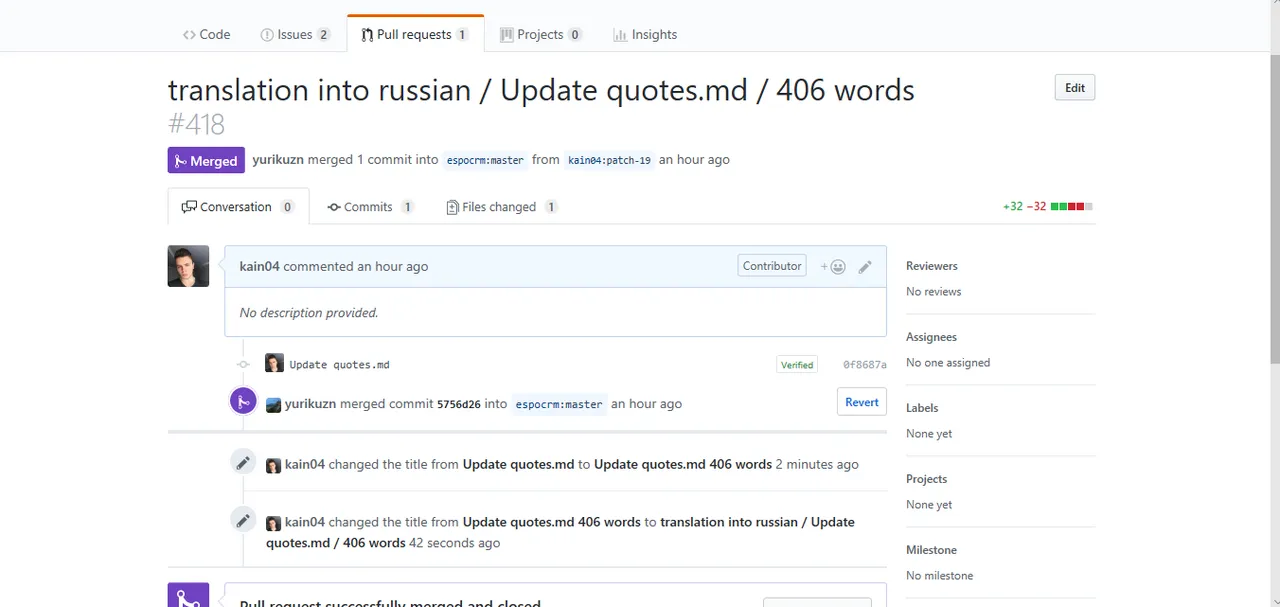
Task: Open the espocrm:master branch link in the header
Action: coord(485,160)
